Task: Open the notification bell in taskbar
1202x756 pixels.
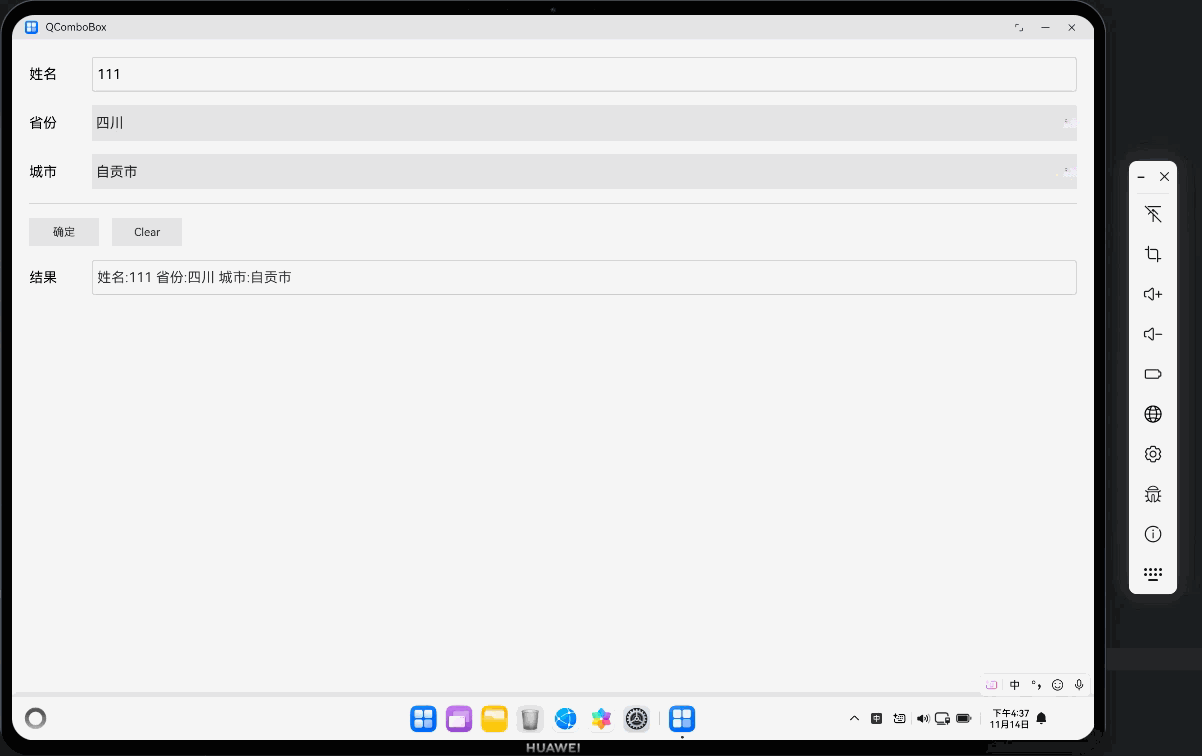Action: (x=1041, y=718)
